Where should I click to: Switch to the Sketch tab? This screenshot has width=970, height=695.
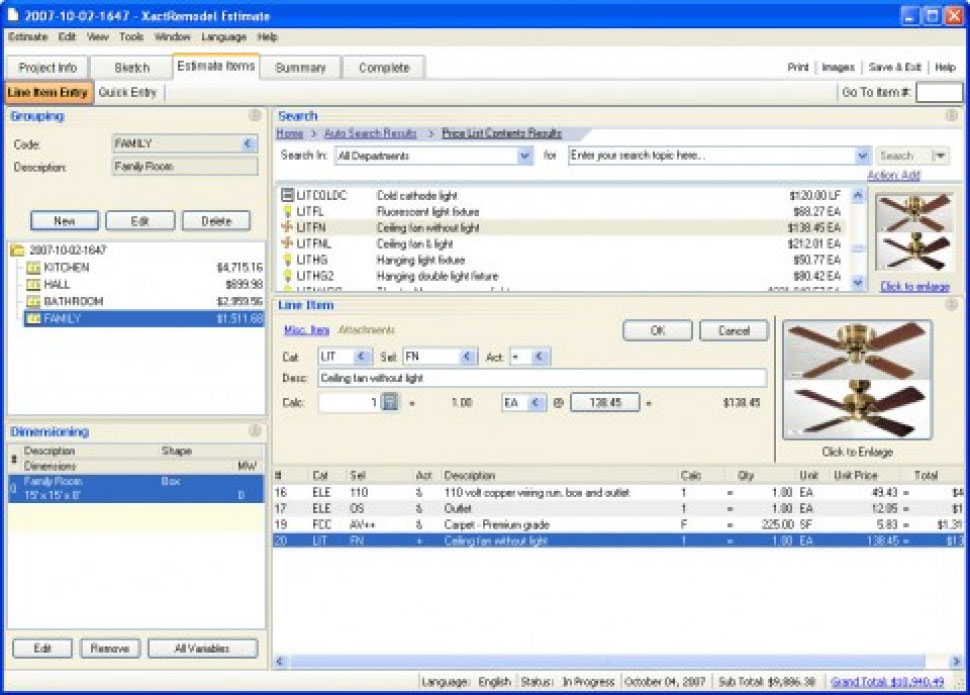click(x=132, y=67)
